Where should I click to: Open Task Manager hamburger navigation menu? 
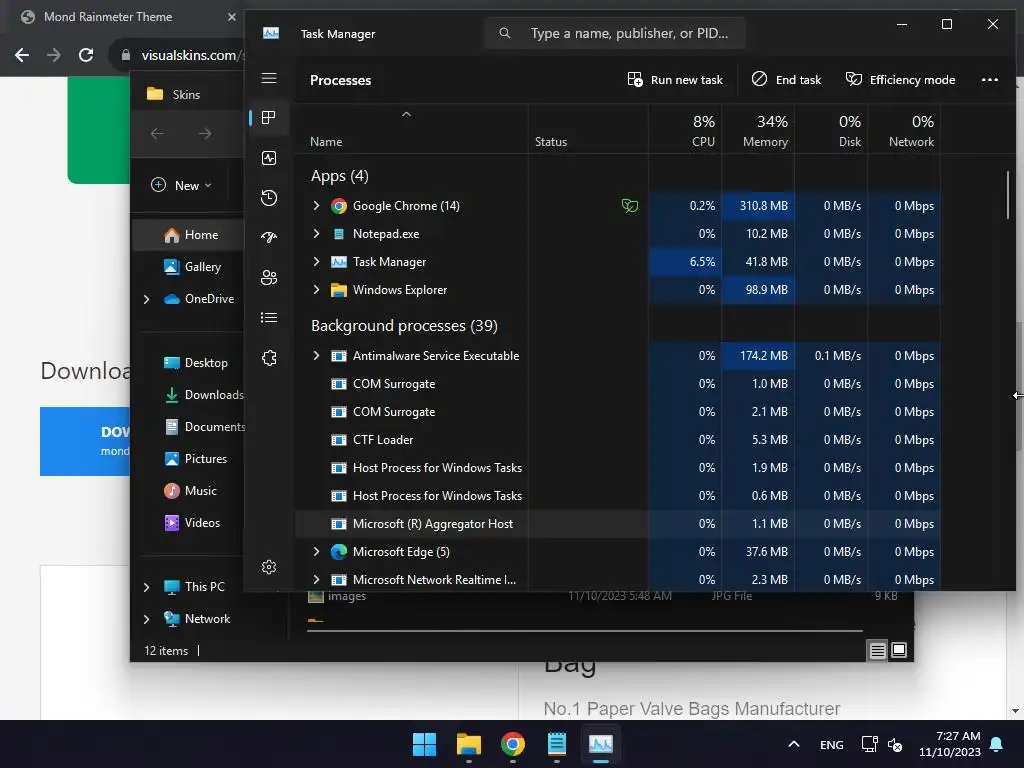[x=269, y=78]
